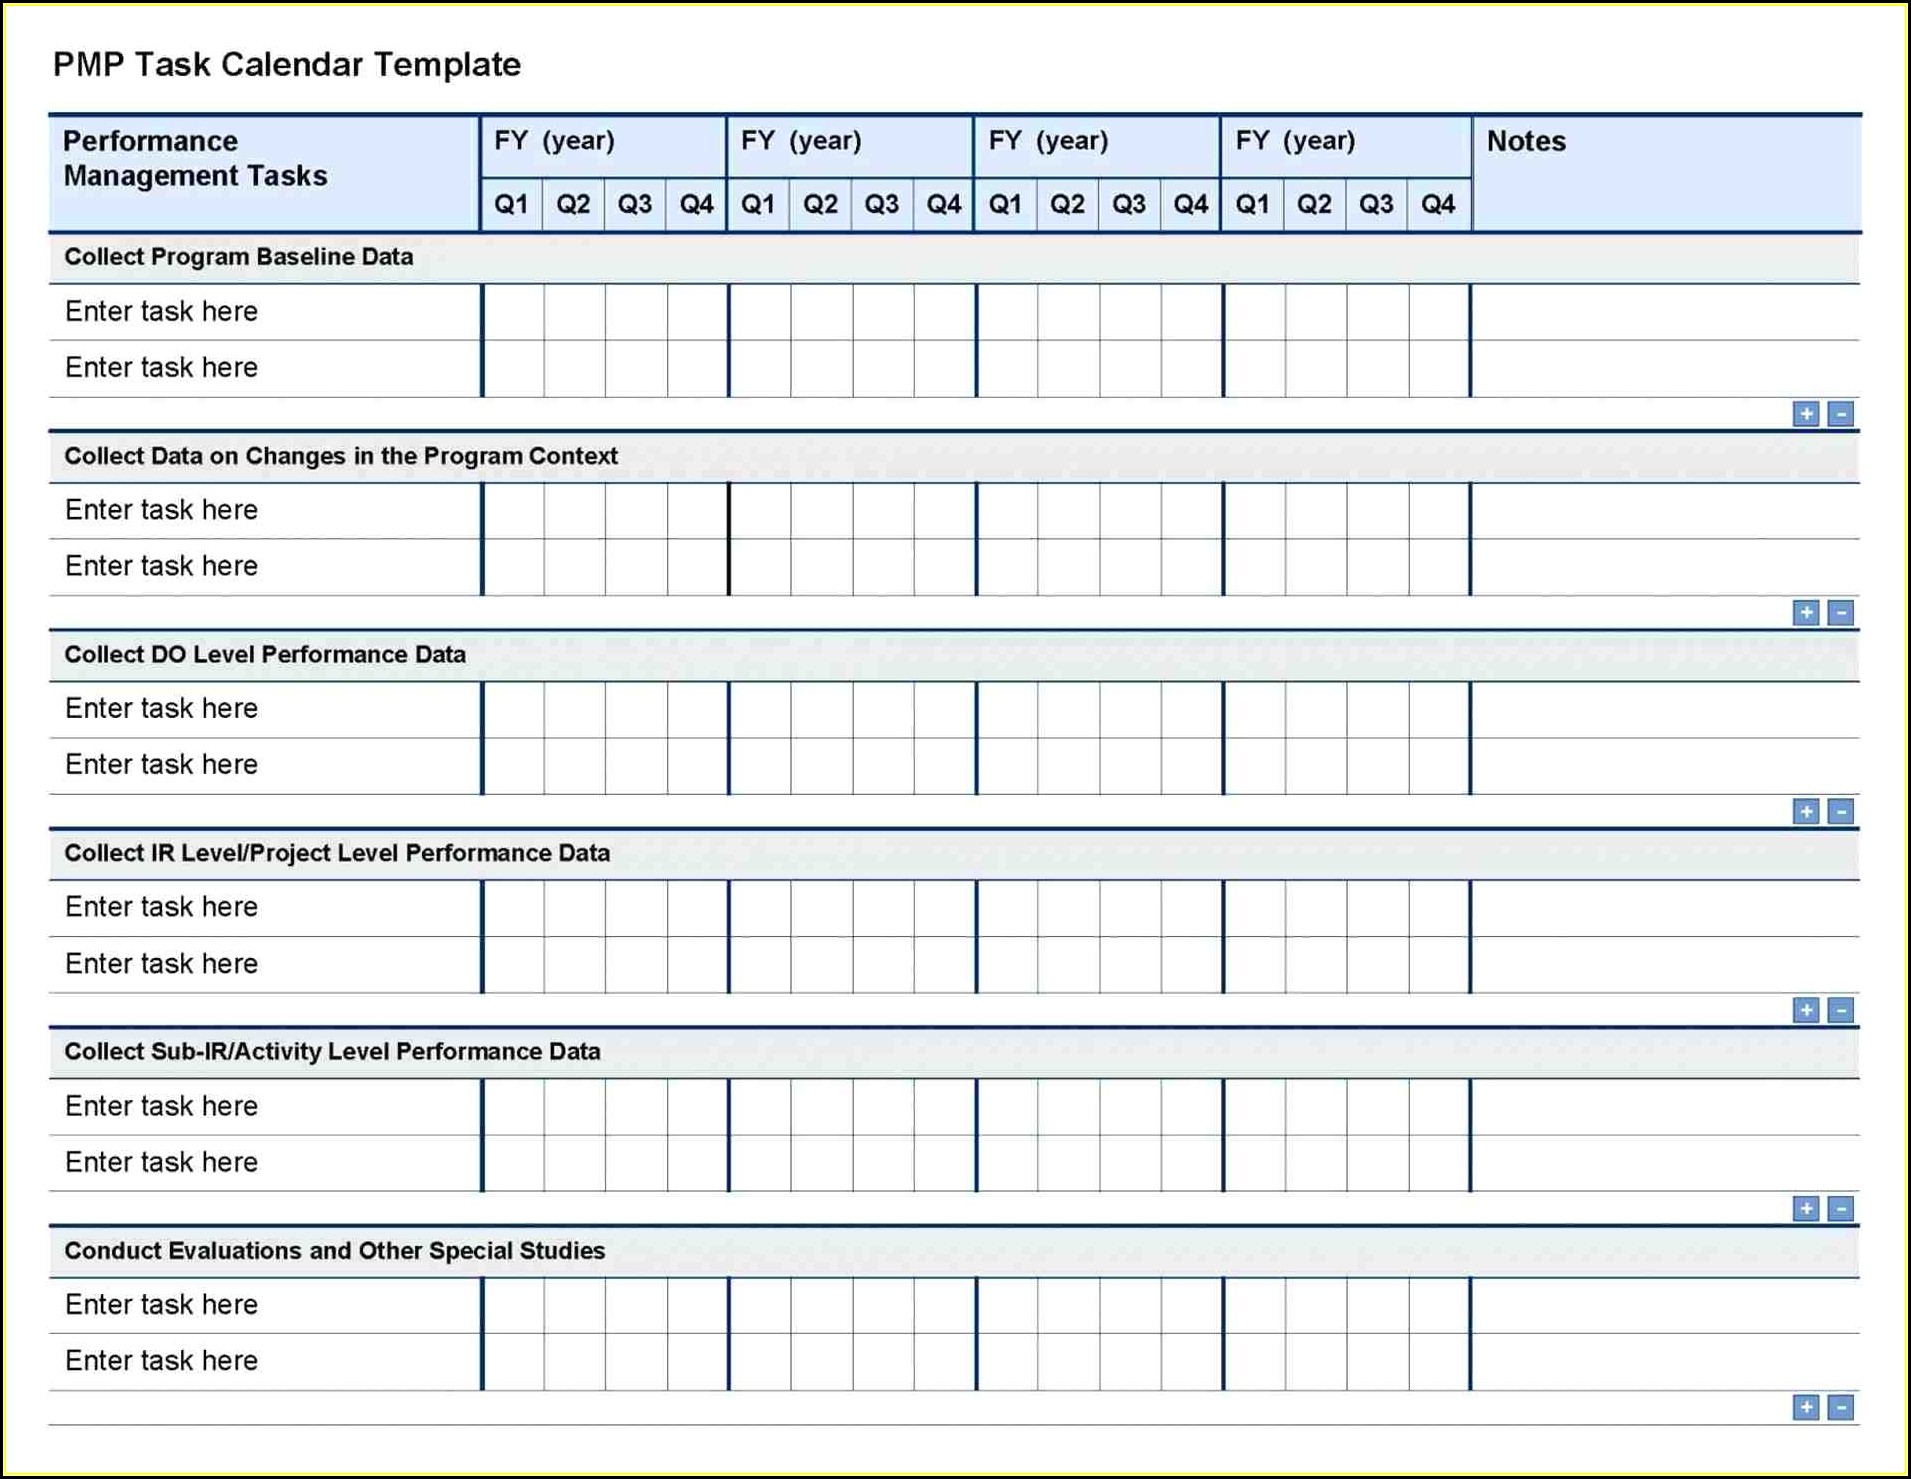Click the Performance Management Tasks header
1911x1479 pixels.
(x=196, y=159)
